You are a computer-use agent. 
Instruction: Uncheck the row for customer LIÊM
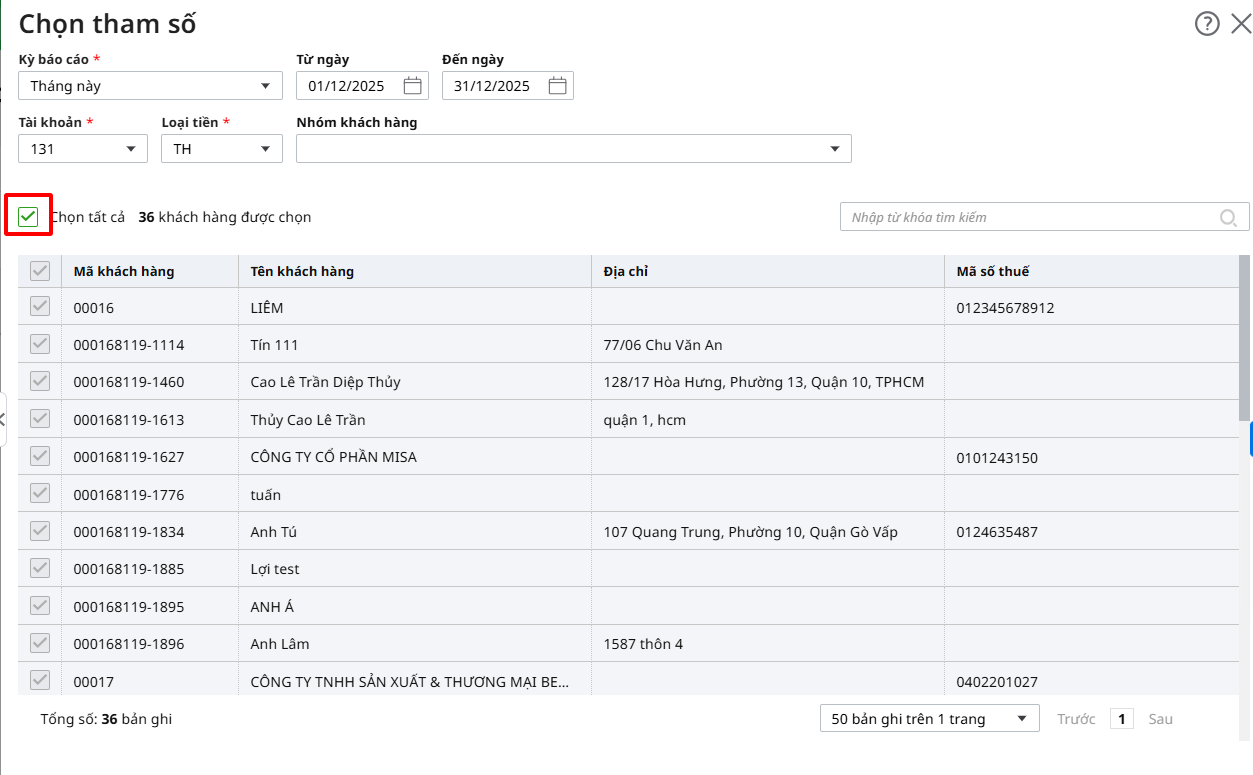click(x=40, y=307)
